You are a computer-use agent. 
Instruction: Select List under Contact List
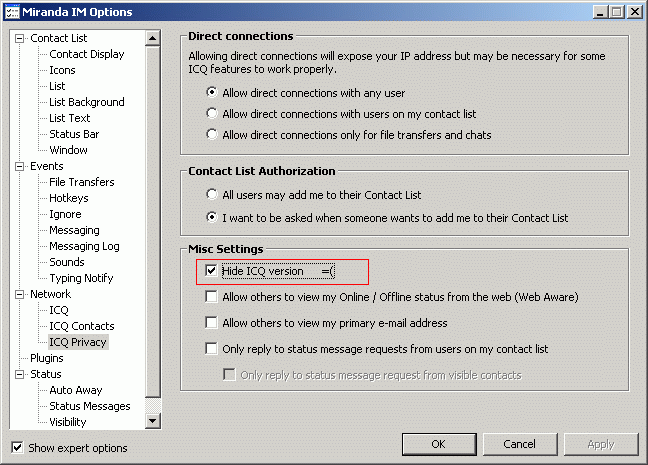(57, 86)
